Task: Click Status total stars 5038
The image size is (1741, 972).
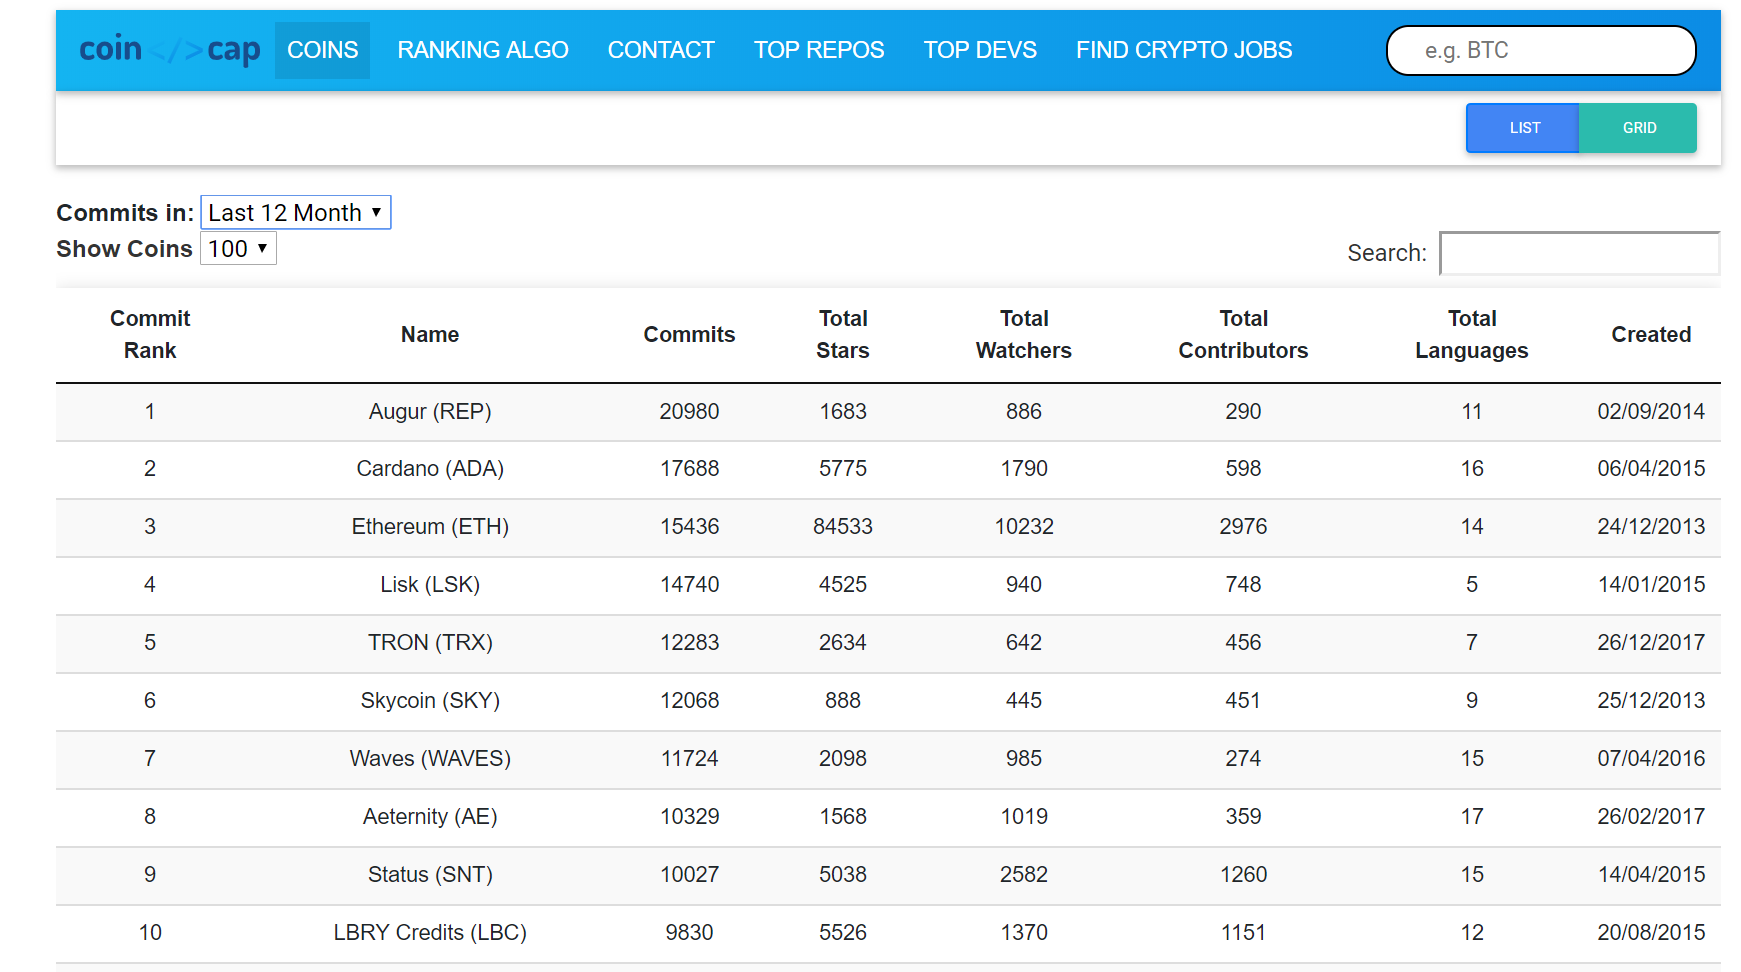Action: (x=843, y=875)
